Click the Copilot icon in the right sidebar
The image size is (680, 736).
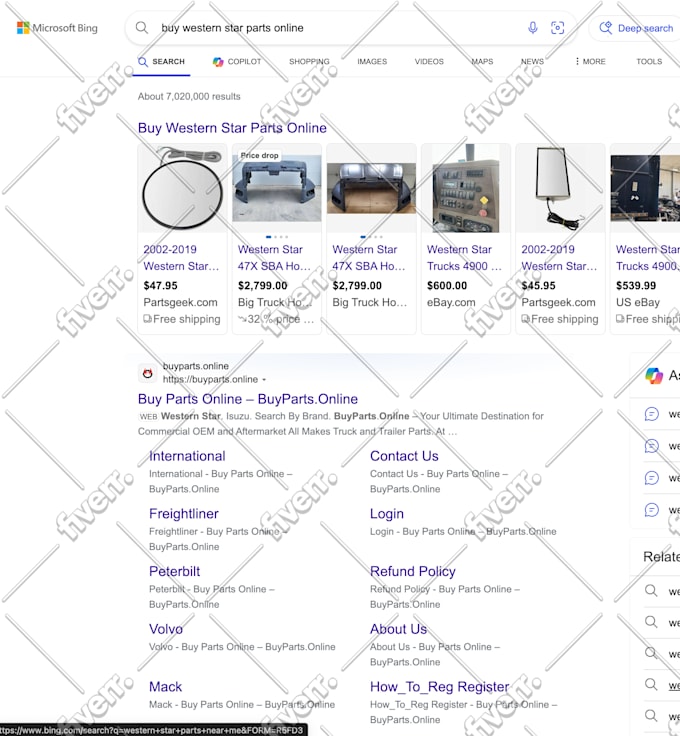[x=654, y=376]
